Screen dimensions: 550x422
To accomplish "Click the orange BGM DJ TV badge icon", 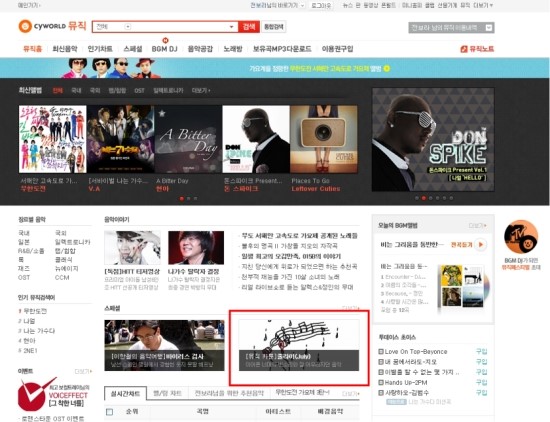I will click(521, 237).
